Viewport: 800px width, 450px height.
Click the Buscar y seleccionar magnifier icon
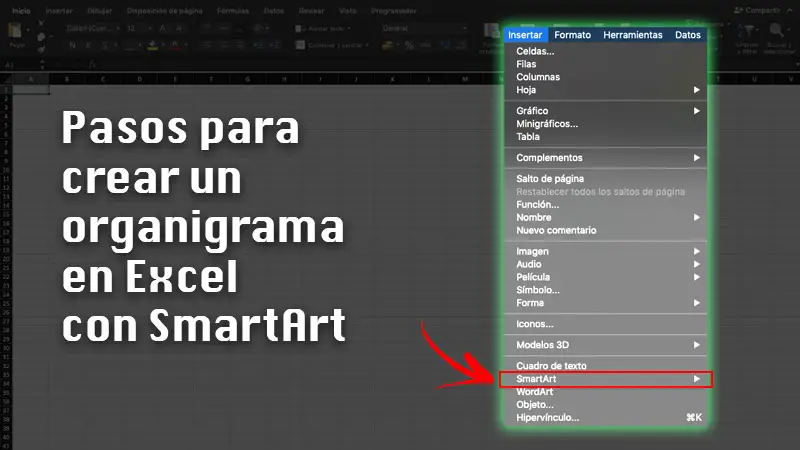776,31
